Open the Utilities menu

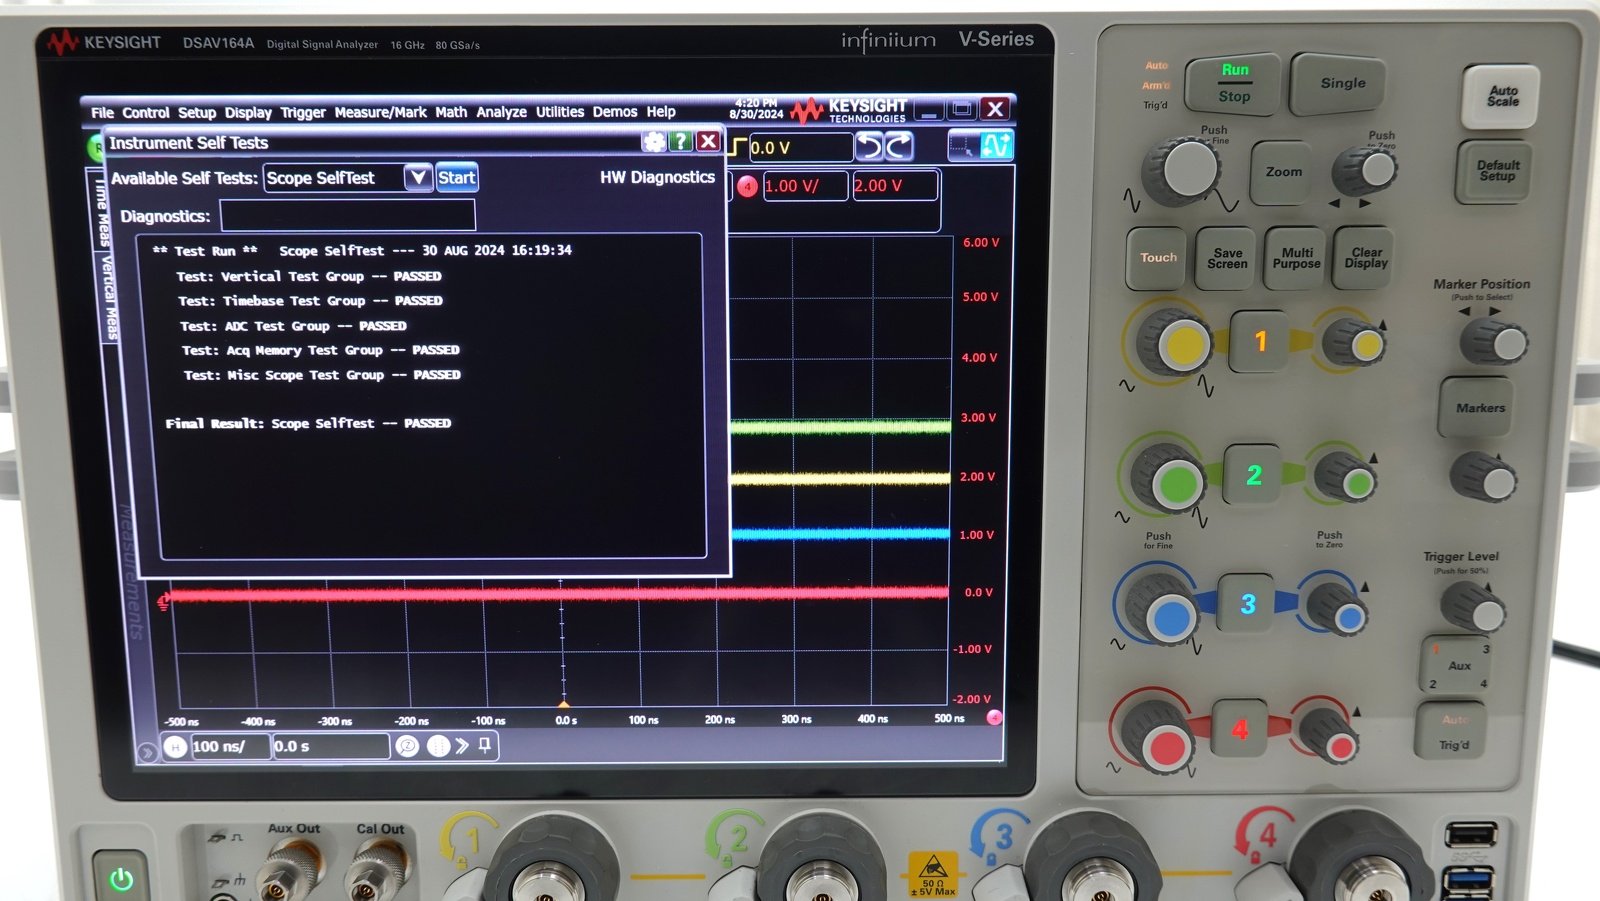[x=560, y=112]
